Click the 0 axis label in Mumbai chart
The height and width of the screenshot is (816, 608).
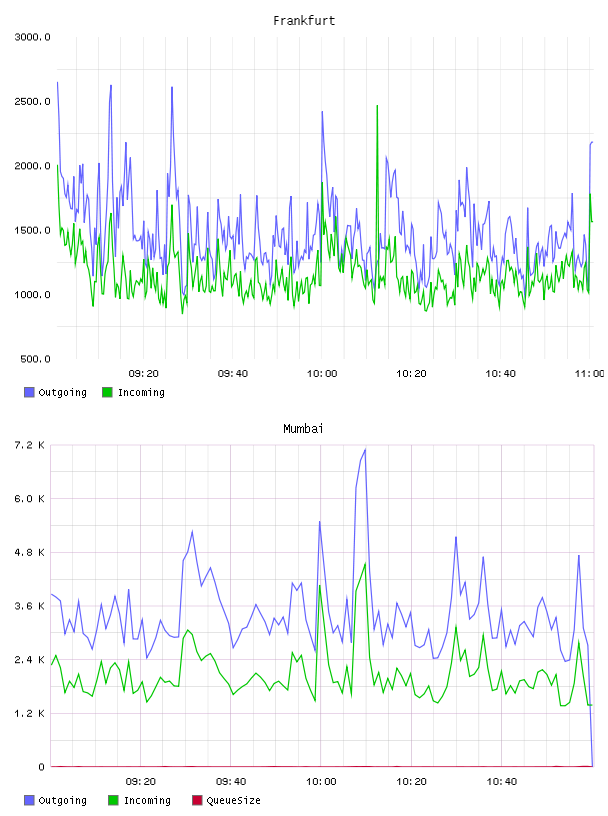[x=41, y=767]
